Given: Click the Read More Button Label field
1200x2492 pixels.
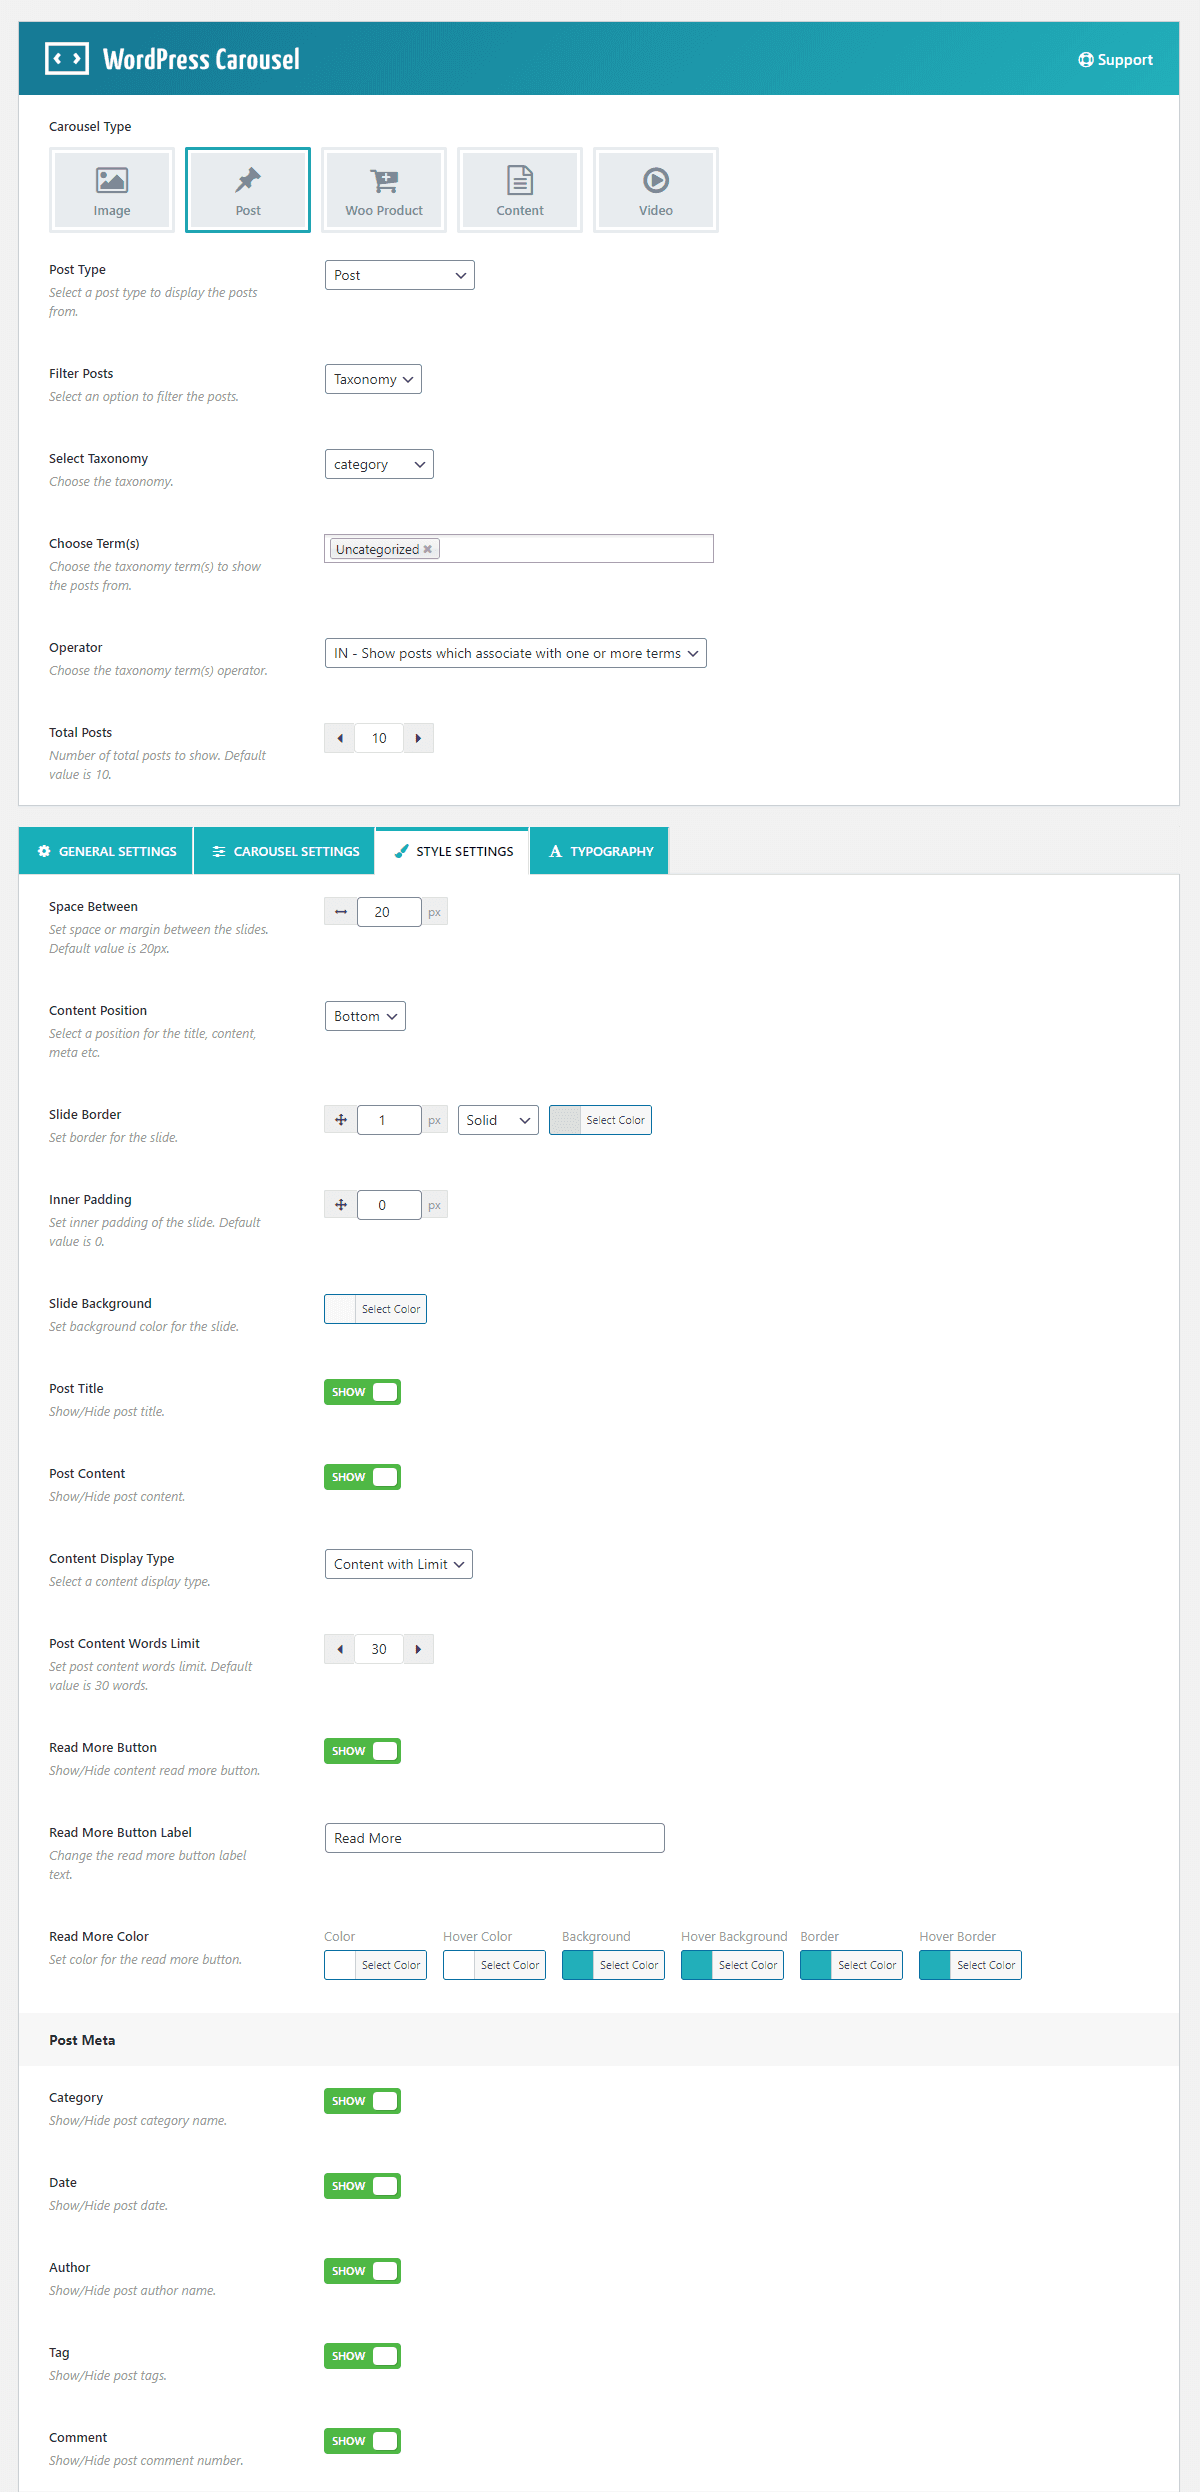Looking at the screenshot, I should (x=495, y=1838).
